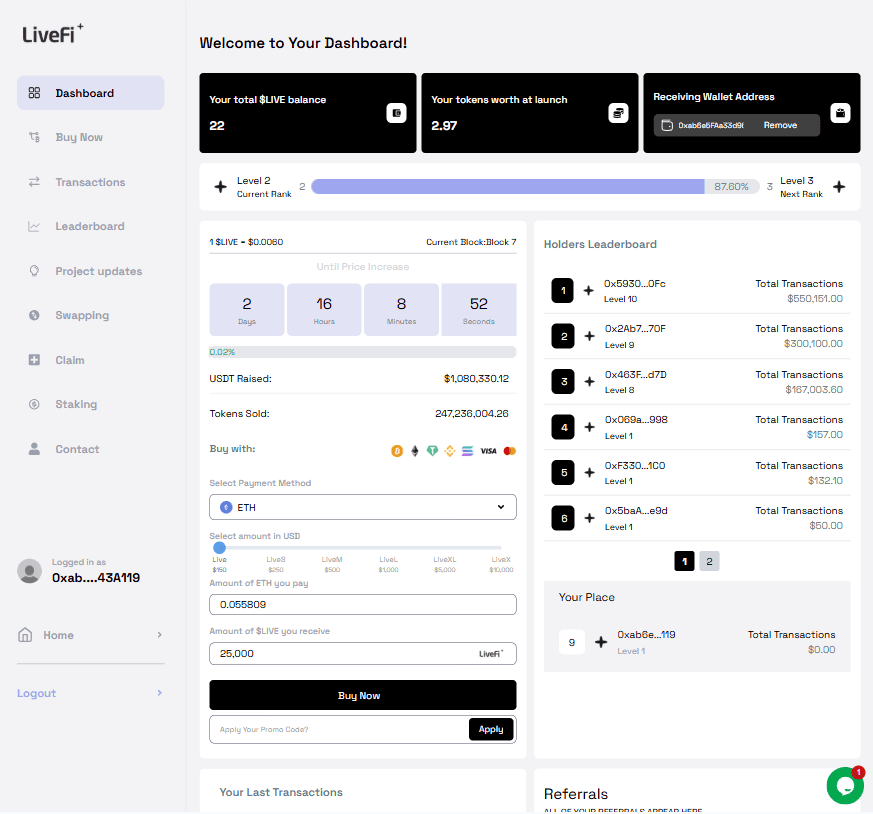
Task: Click the Bitcoin payment icon
Action: click(x=397, y=451)
